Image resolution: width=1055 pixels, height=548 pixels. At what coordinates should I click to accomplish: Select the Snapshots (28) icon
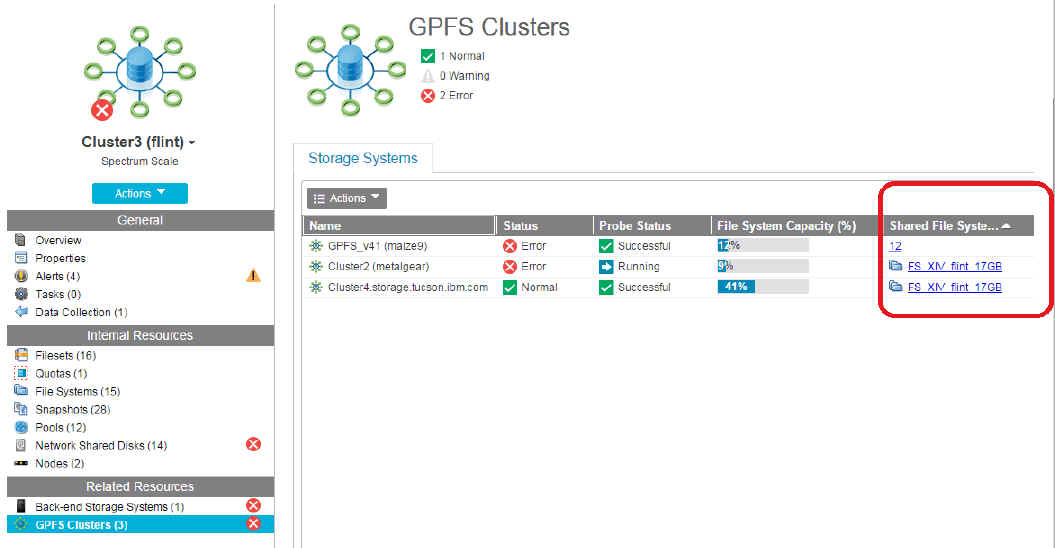tap(21, 409)
